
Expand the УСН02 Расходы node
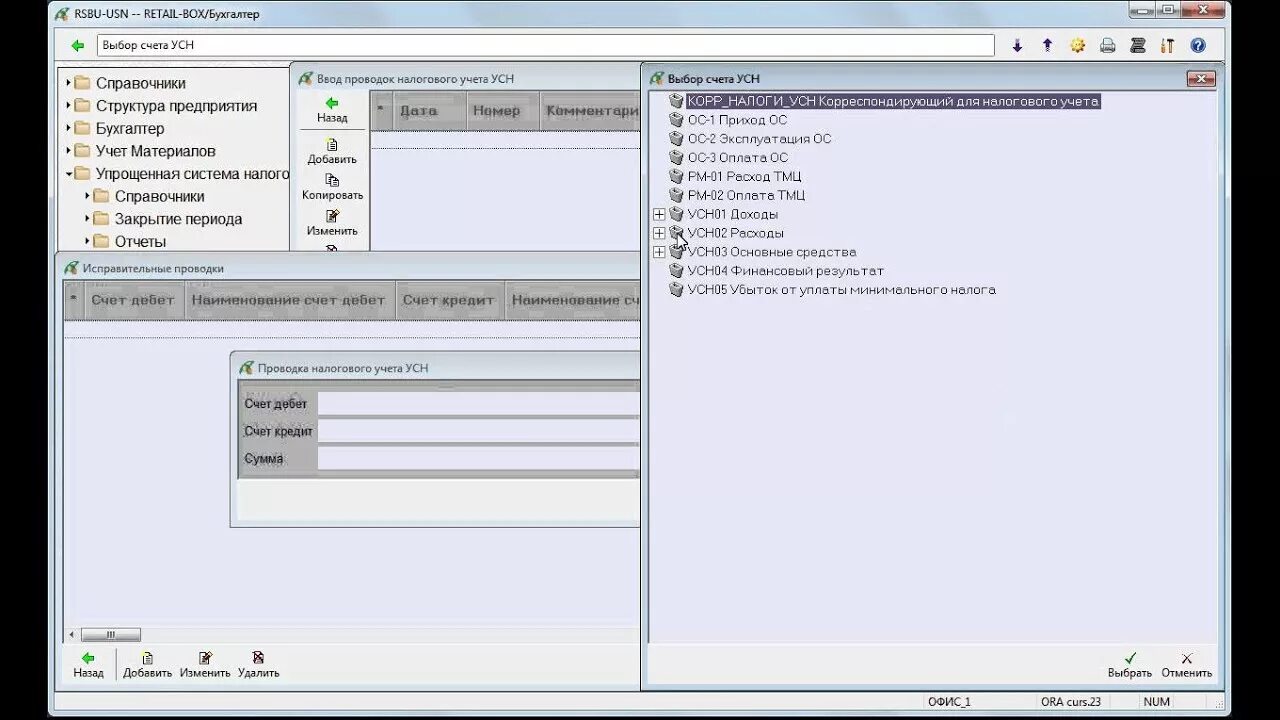(x=659, y=233)
